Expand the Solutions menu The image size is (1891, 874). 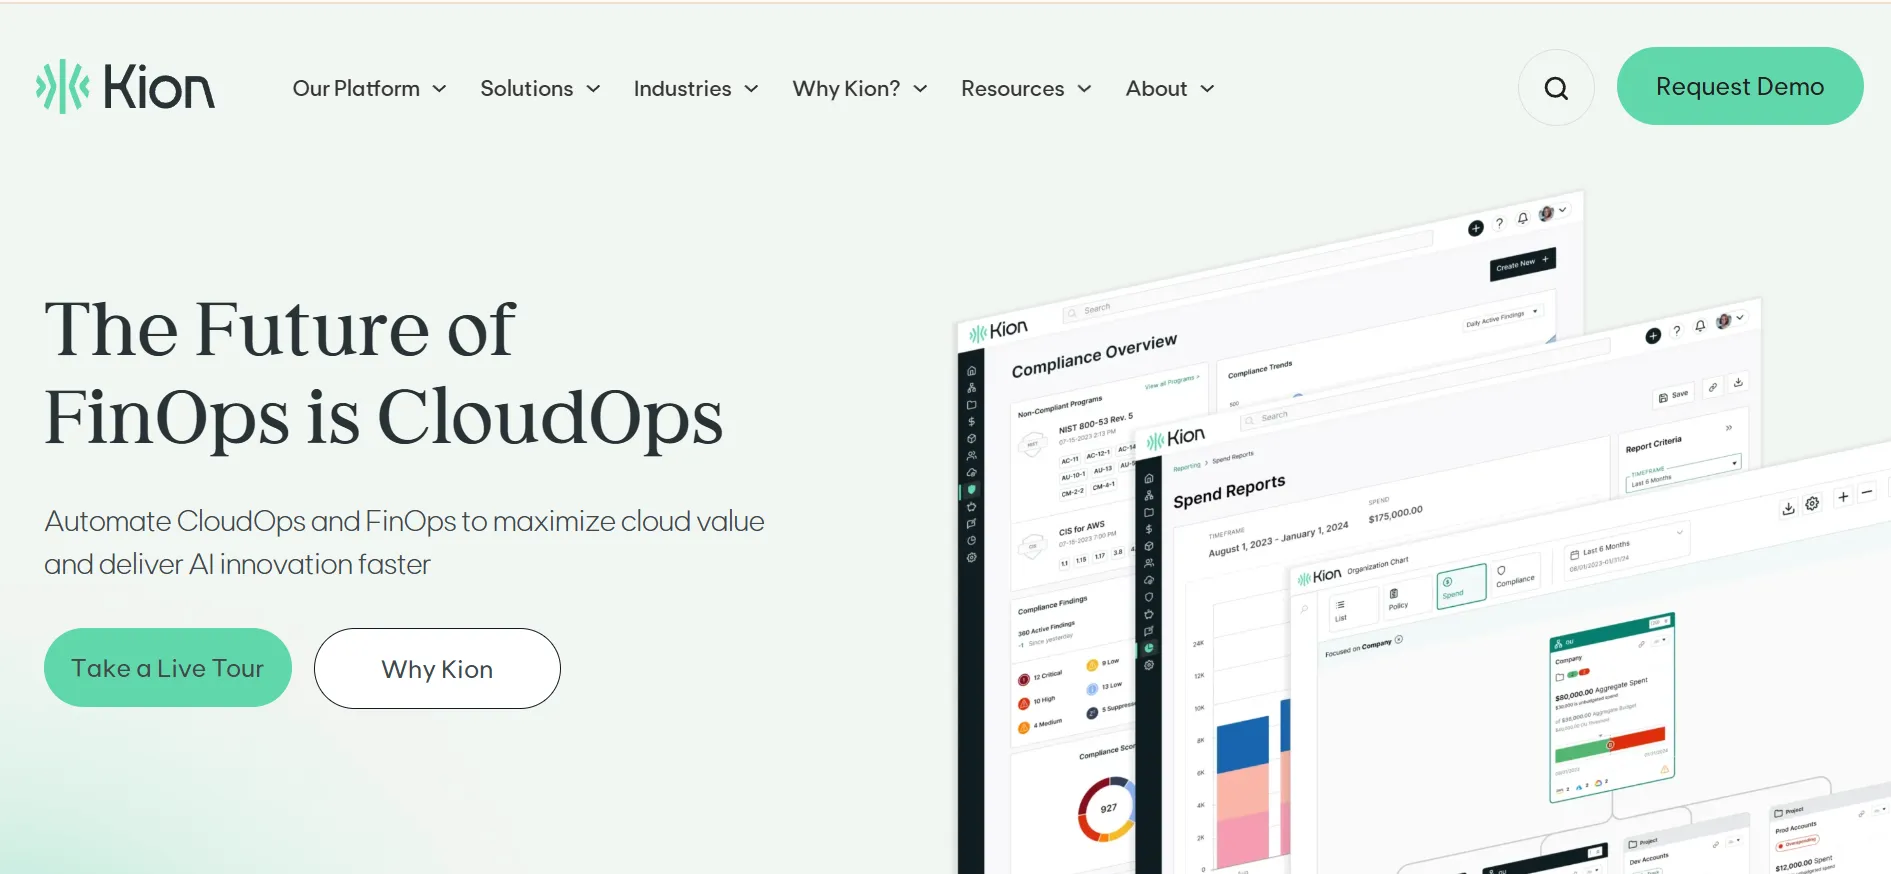pos(540,89)
